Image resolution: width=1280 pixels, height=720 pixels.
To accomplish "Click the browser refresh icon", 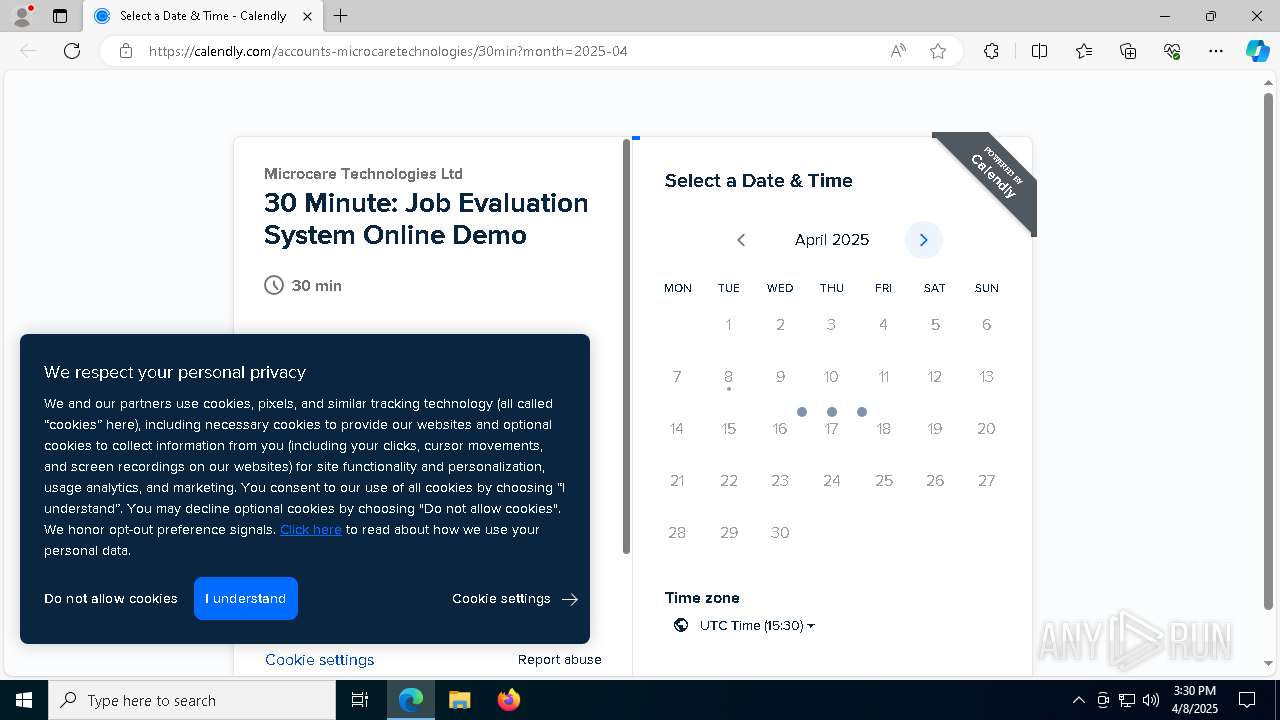I will [72, 51].
